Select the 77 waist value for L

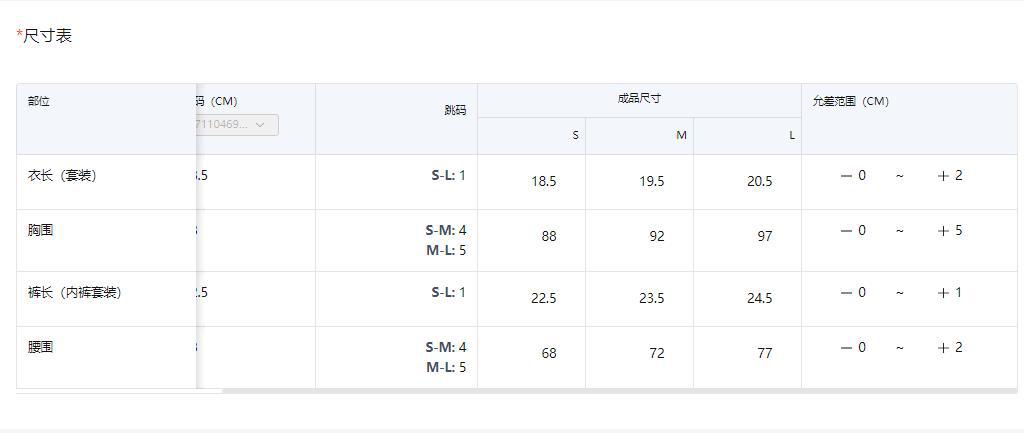coord(764,354)
